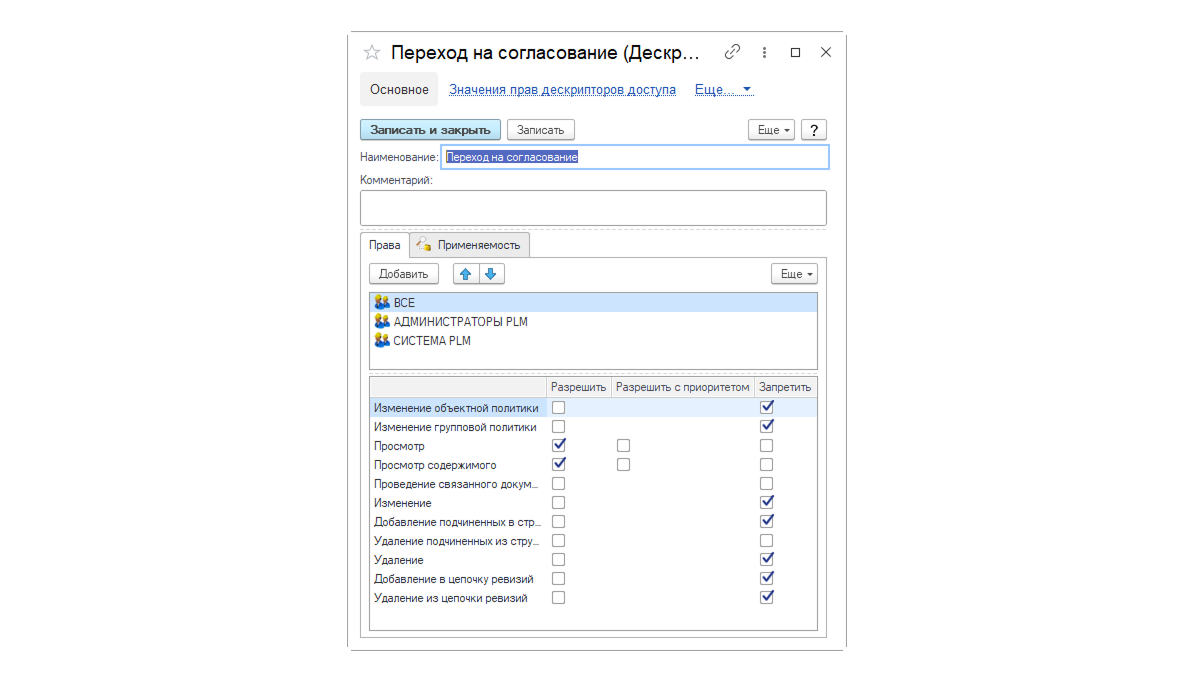This screenshot has height=682, width=1193.
Task: Toggle Запретить checkbox for Изменение
Action: [766, 502]
